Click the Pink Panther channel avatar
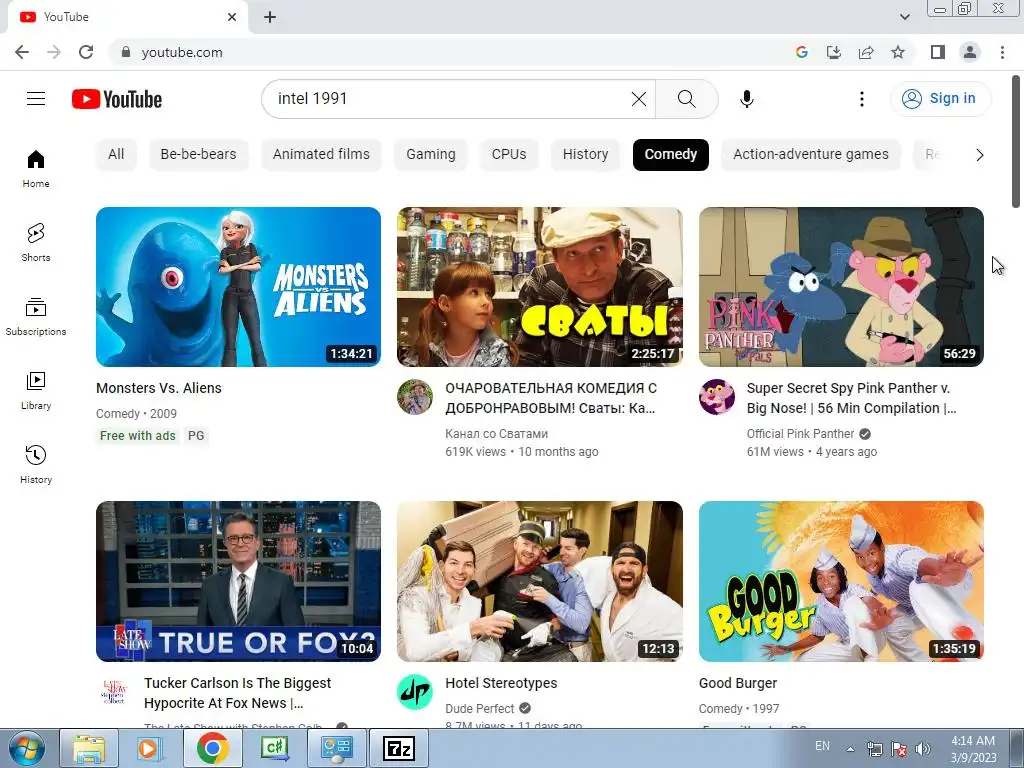The image size is (1024, 768). (x=716, y=397)
